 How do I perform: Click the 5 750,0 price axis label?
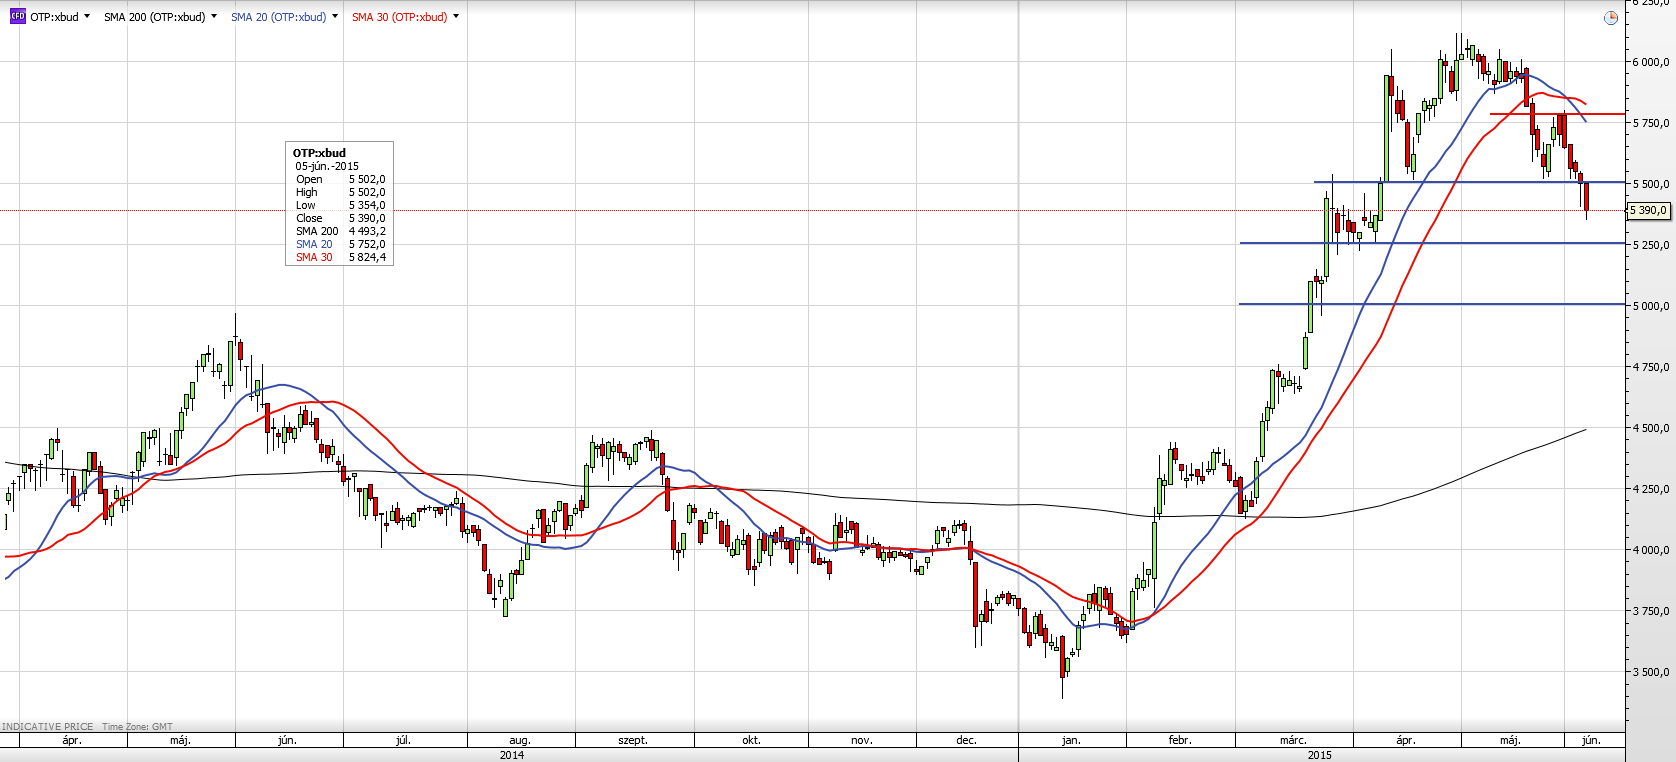1650,123
